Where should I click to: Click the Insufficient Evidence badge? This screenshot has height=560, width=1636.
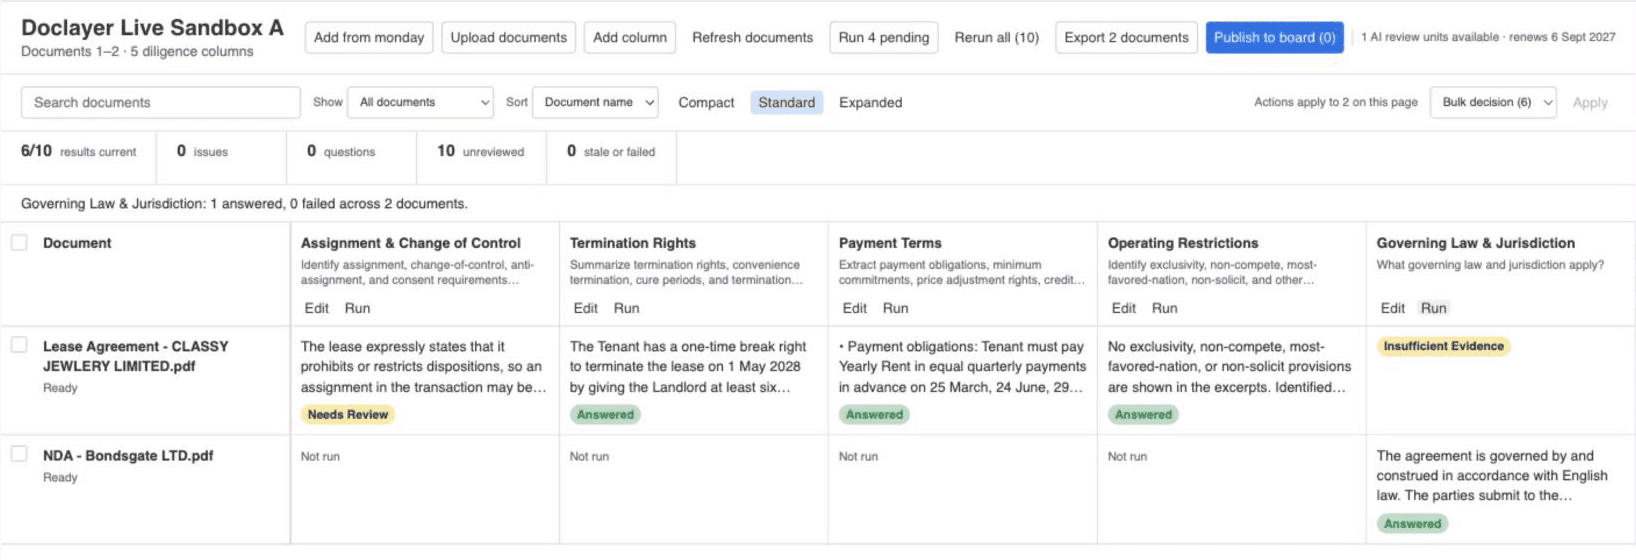(1443, 346)
